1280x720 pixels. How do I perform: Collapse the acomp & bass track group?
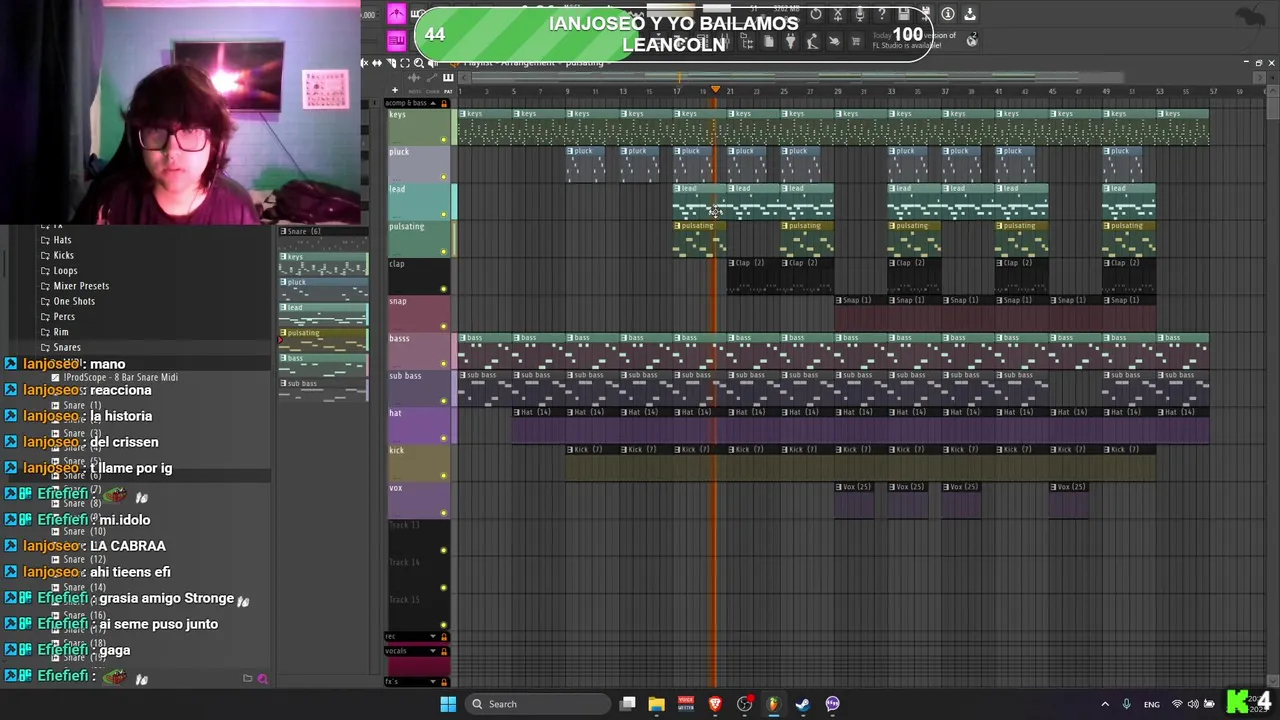pos(433,103)
